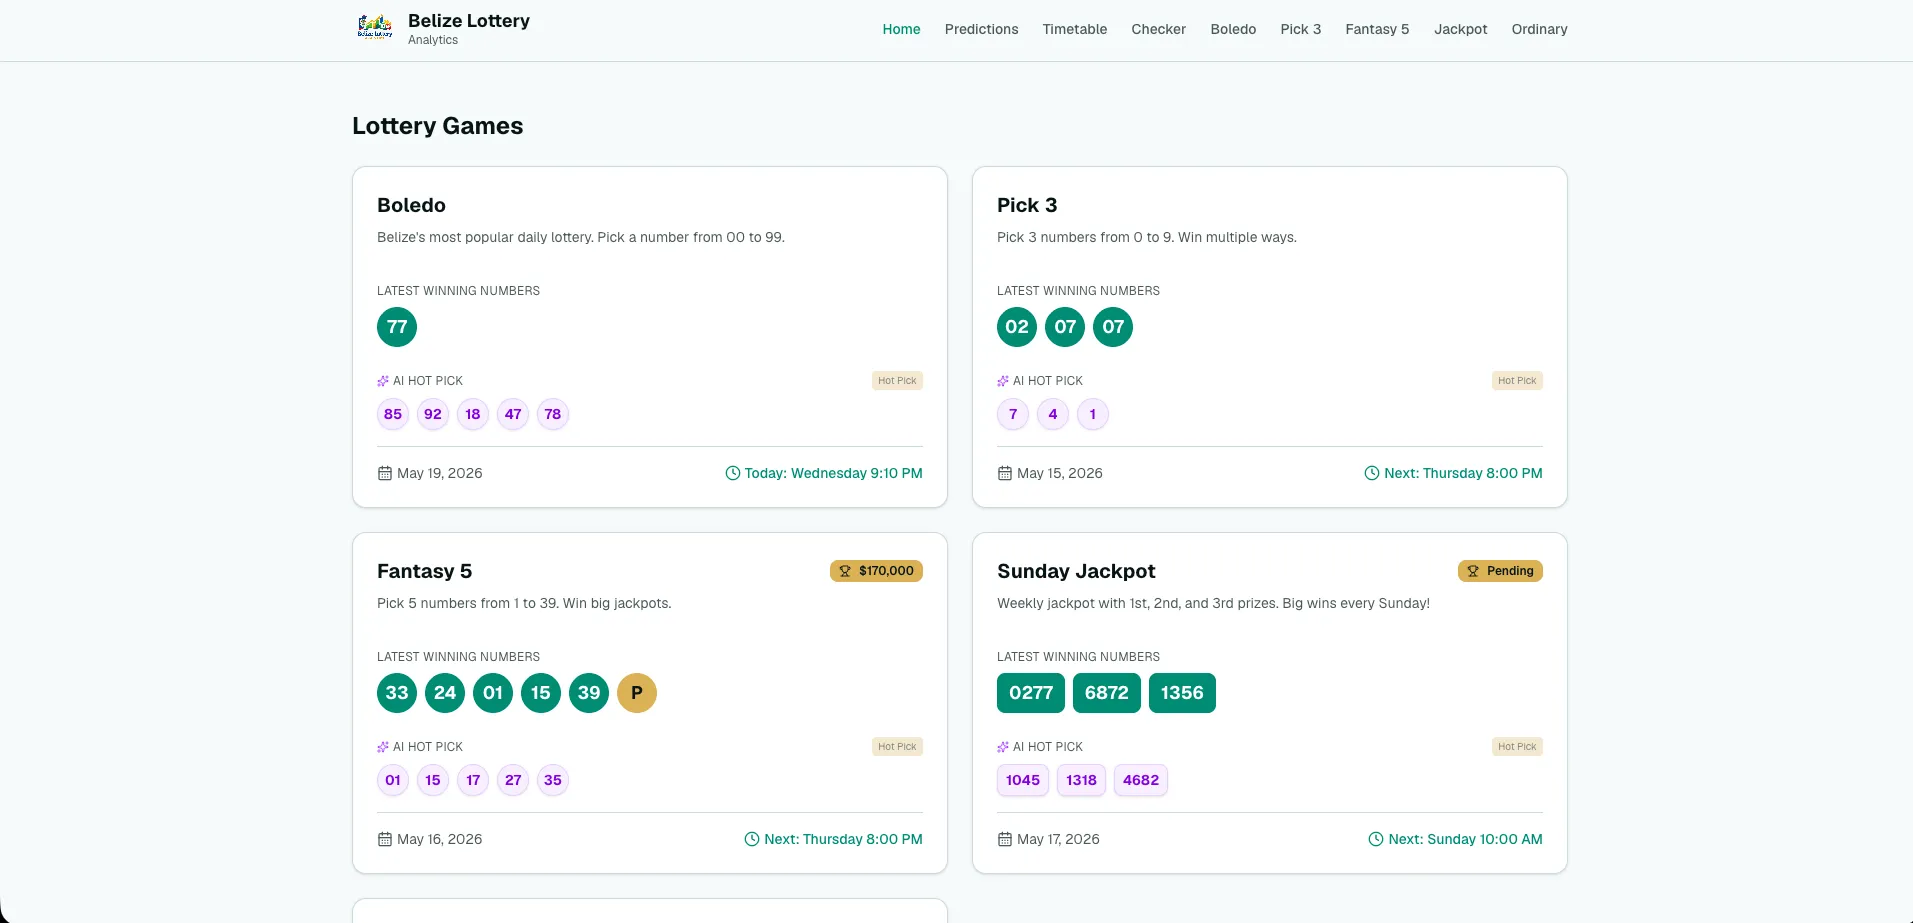Click Fantasy 5 winning ball 33
This screenshot has width=1913, height=923.
pos(397,693)
